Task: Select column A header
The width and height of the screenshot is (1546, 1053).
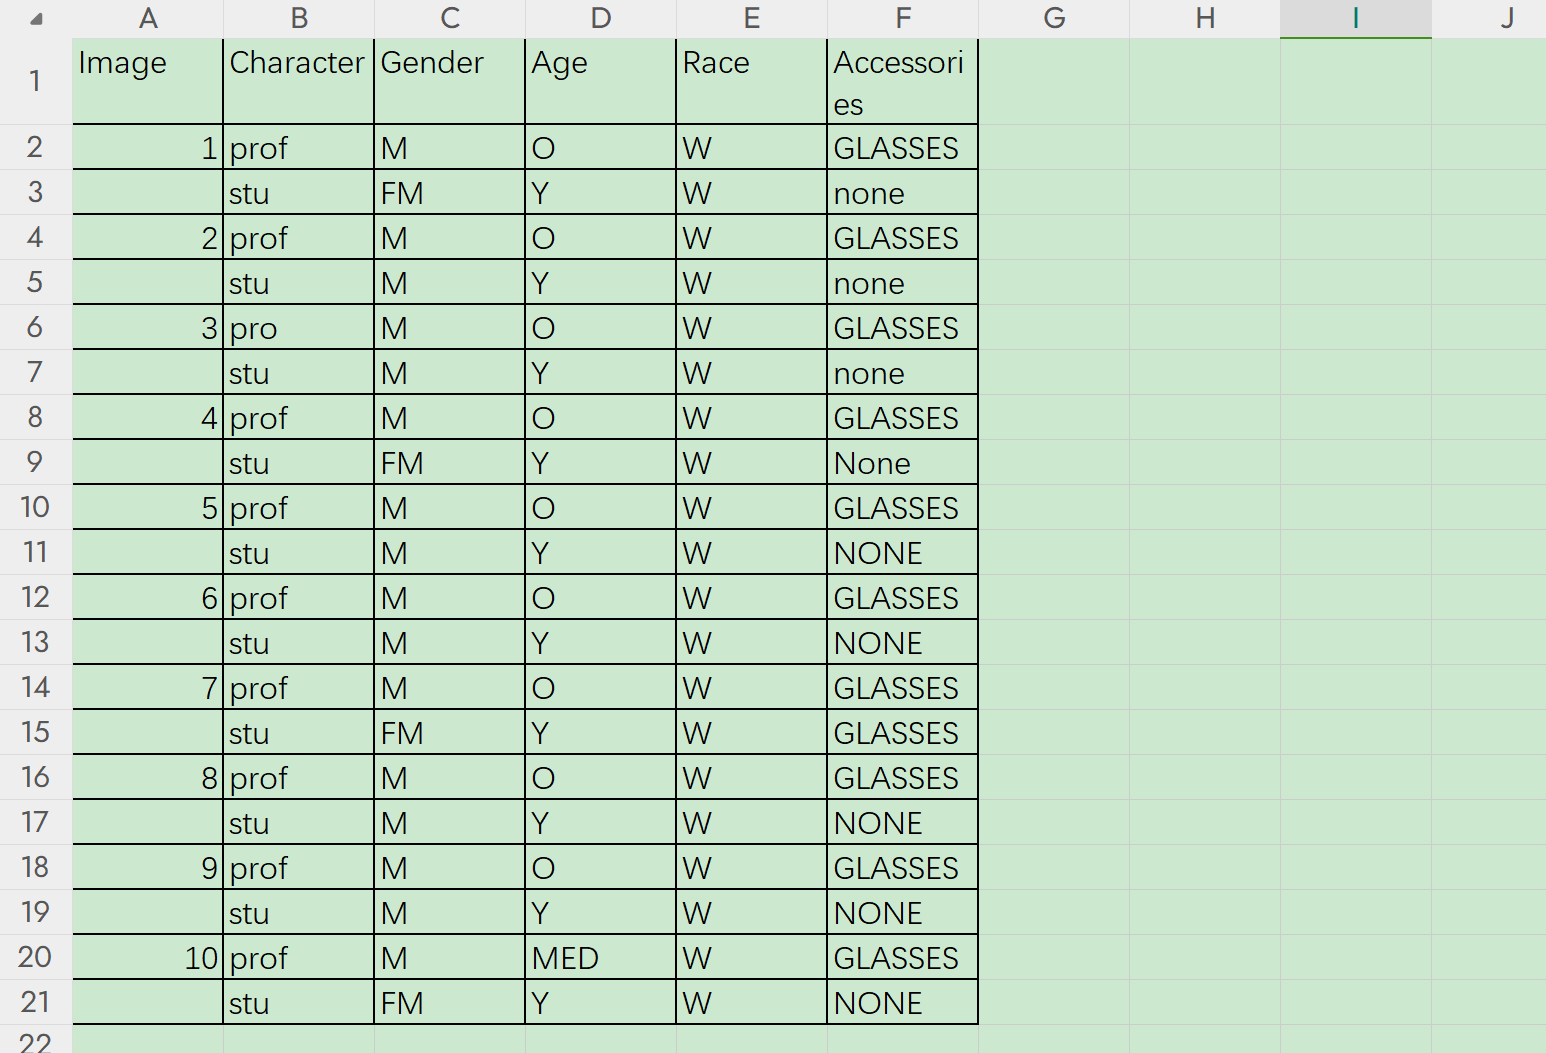Action: click(x=148, y=18)
